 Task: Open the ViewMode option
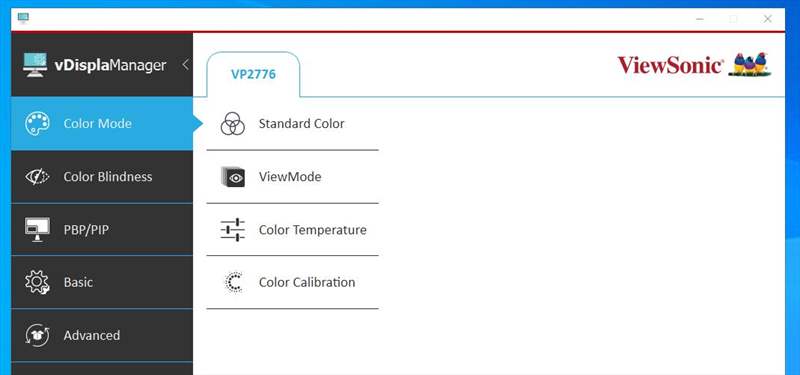(292, 177)
